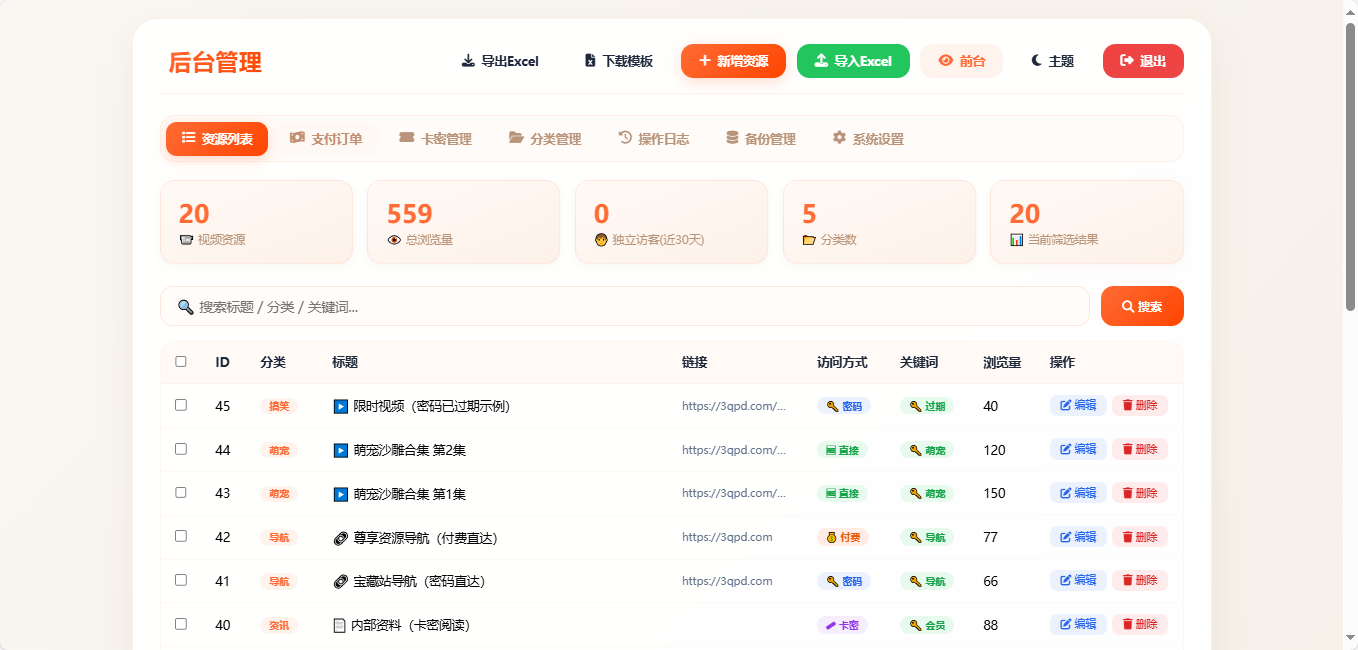Switch to the 支付订单 tab
The height and width of the screenshot is (650, 1358).
point(326,139)
